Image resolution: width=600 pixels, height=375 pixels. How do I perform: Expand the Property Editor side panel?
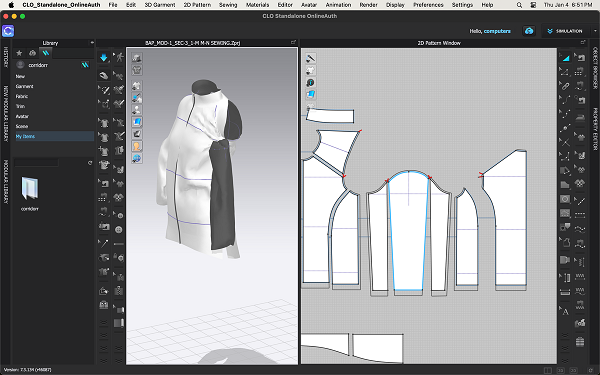595,124
